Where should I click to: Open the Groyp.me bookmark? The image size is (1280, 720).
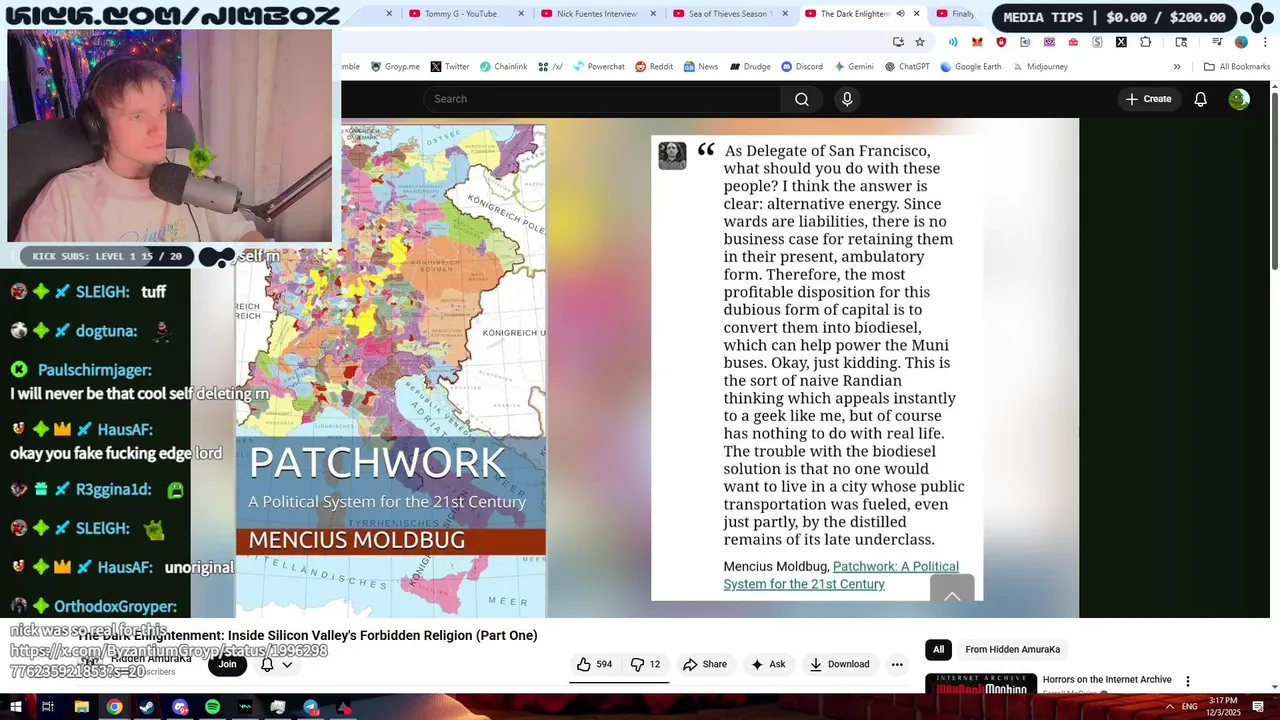395,67
